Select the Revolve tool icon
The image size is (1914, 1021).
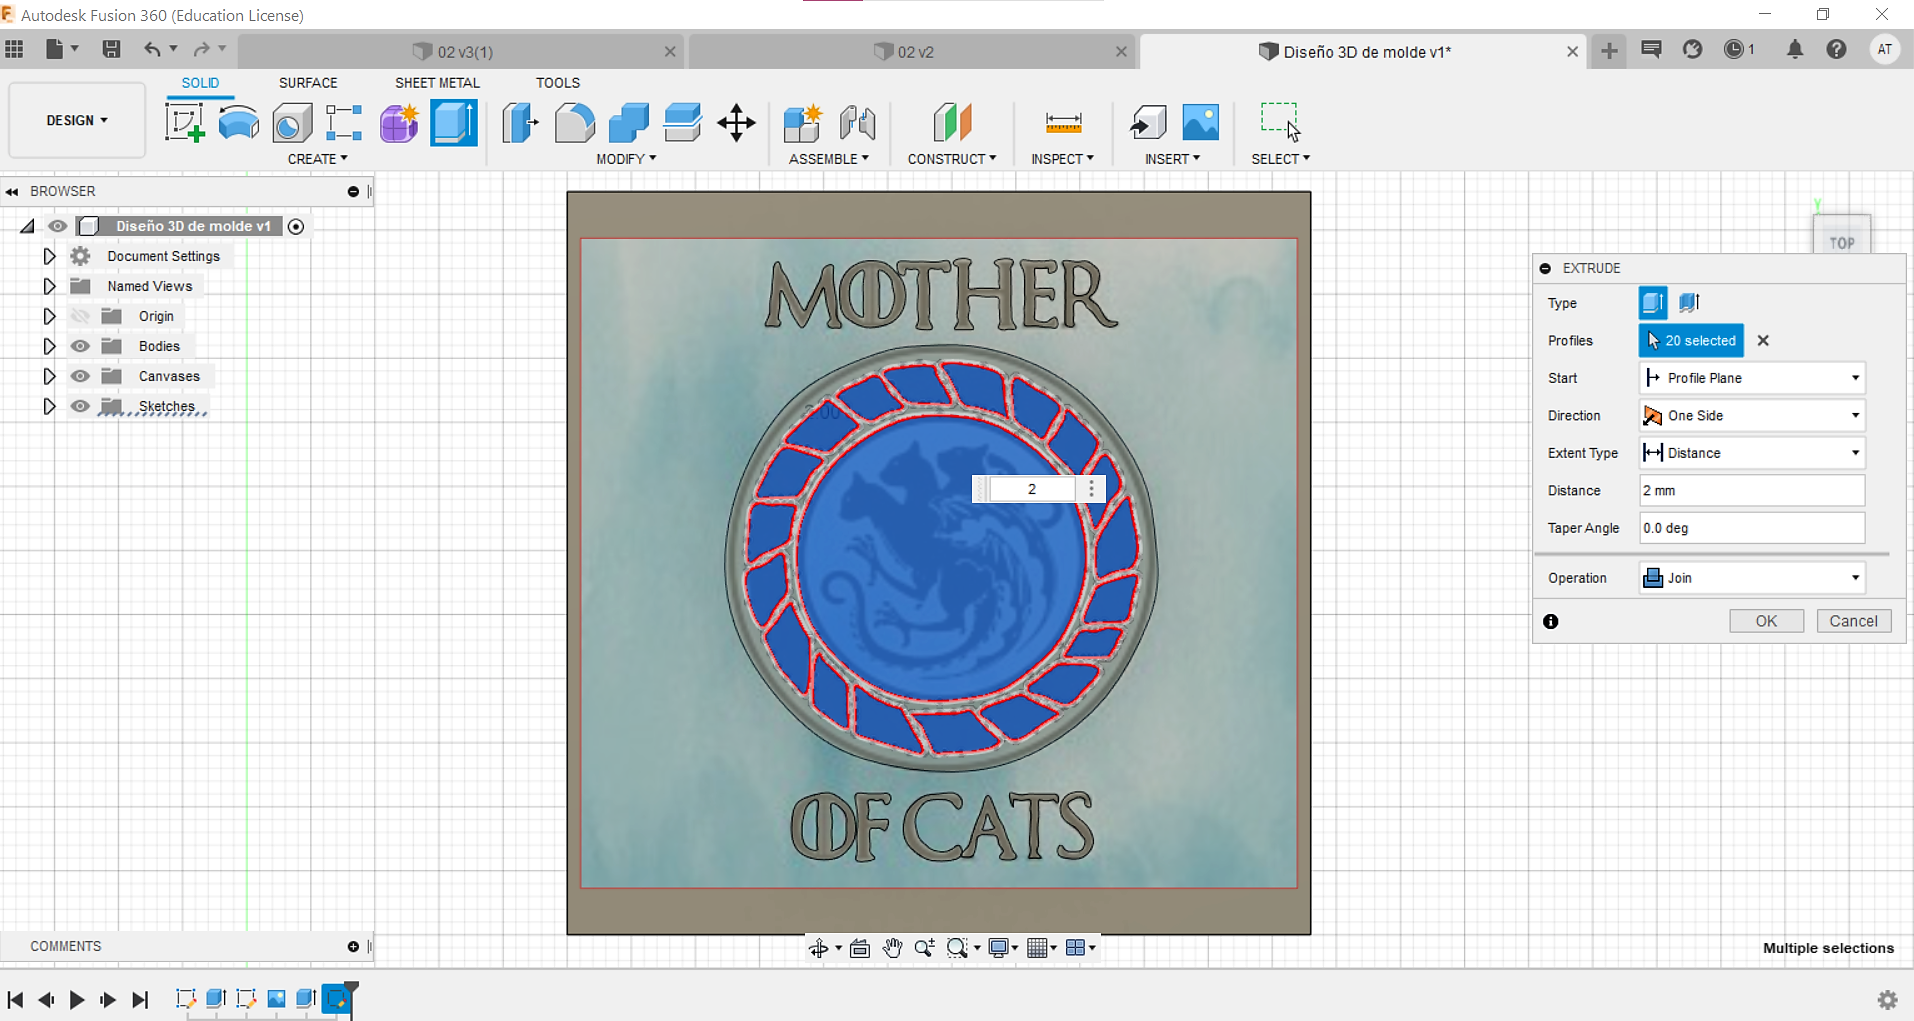239,123
